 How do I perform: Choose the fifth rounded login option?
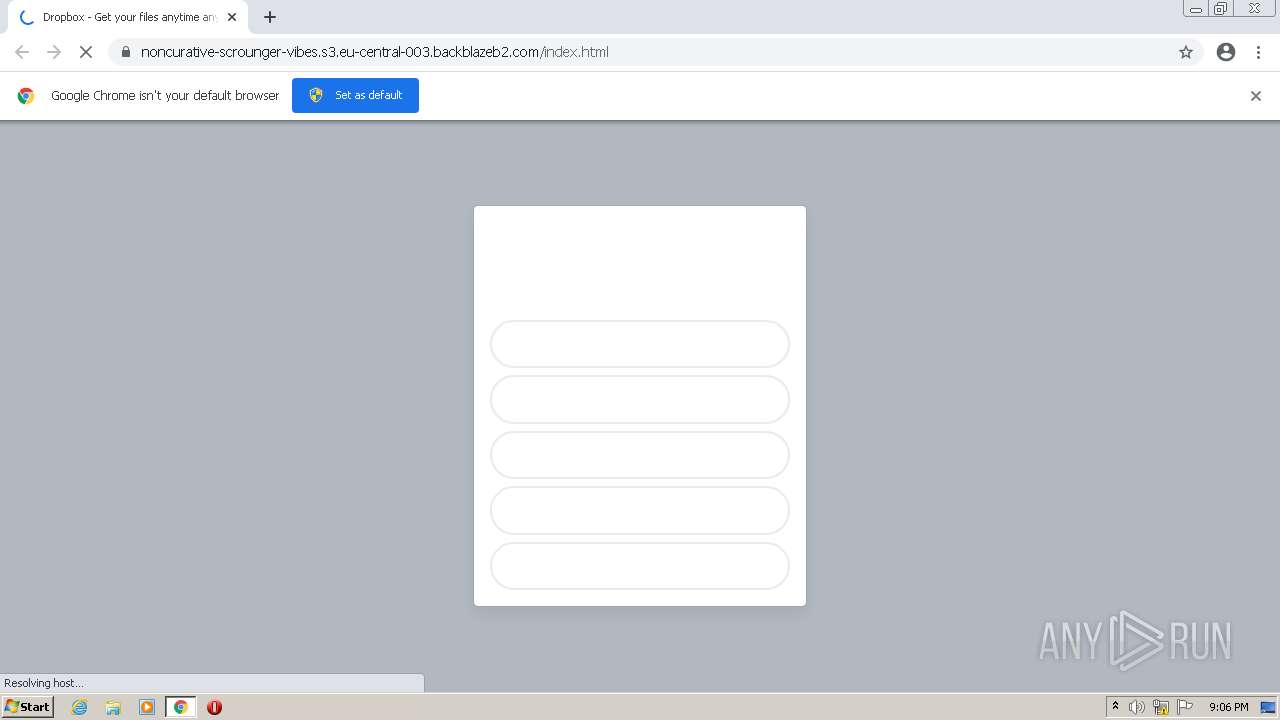tap(640, 566)
